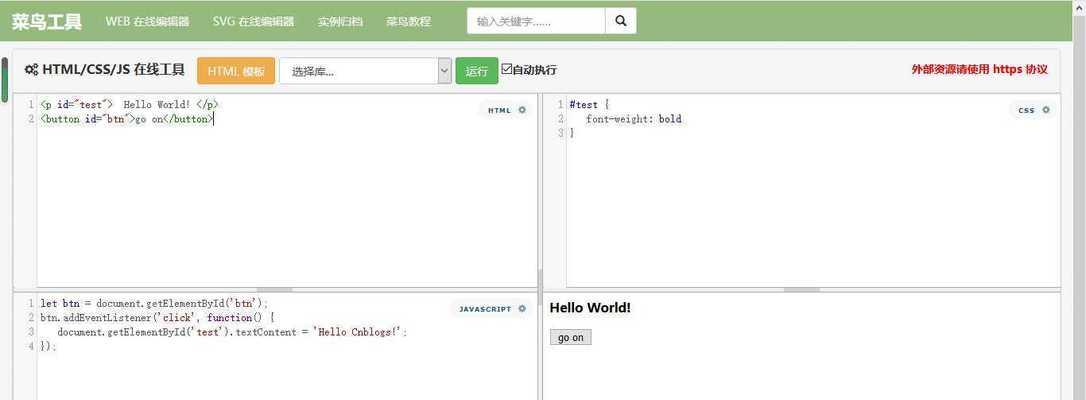Screen dimensions: 1086x400
Task: Click the CSS panel label
Action: 1026,110
